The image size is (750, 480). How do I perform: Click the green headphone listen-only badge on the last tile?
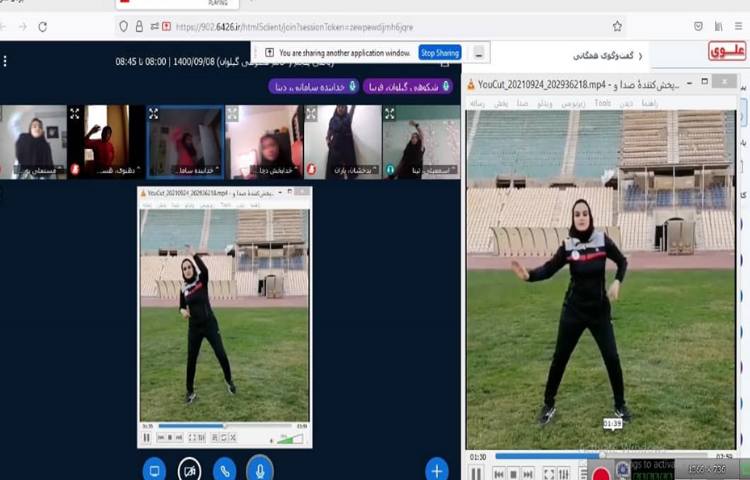point(390,169)
